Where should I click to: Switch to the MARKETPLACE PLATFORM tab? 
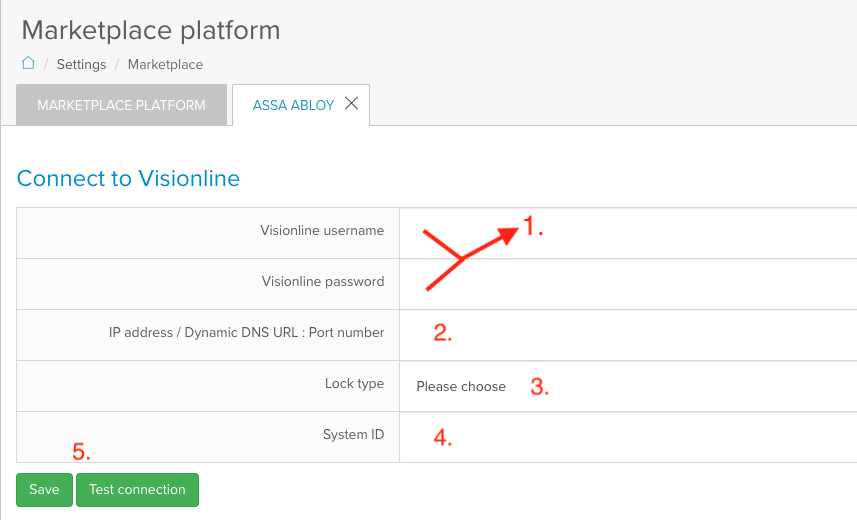pyautogui.click(x=121, y=105)
